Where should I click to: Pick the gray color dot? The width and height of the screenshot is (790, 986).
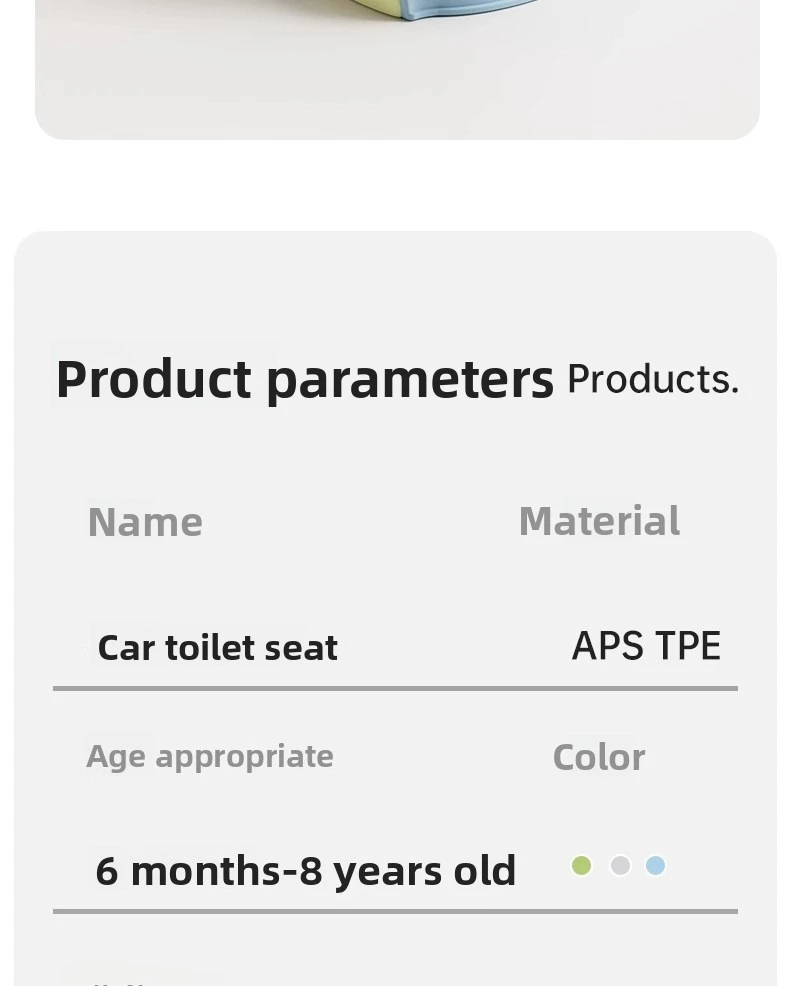point(620,866)
